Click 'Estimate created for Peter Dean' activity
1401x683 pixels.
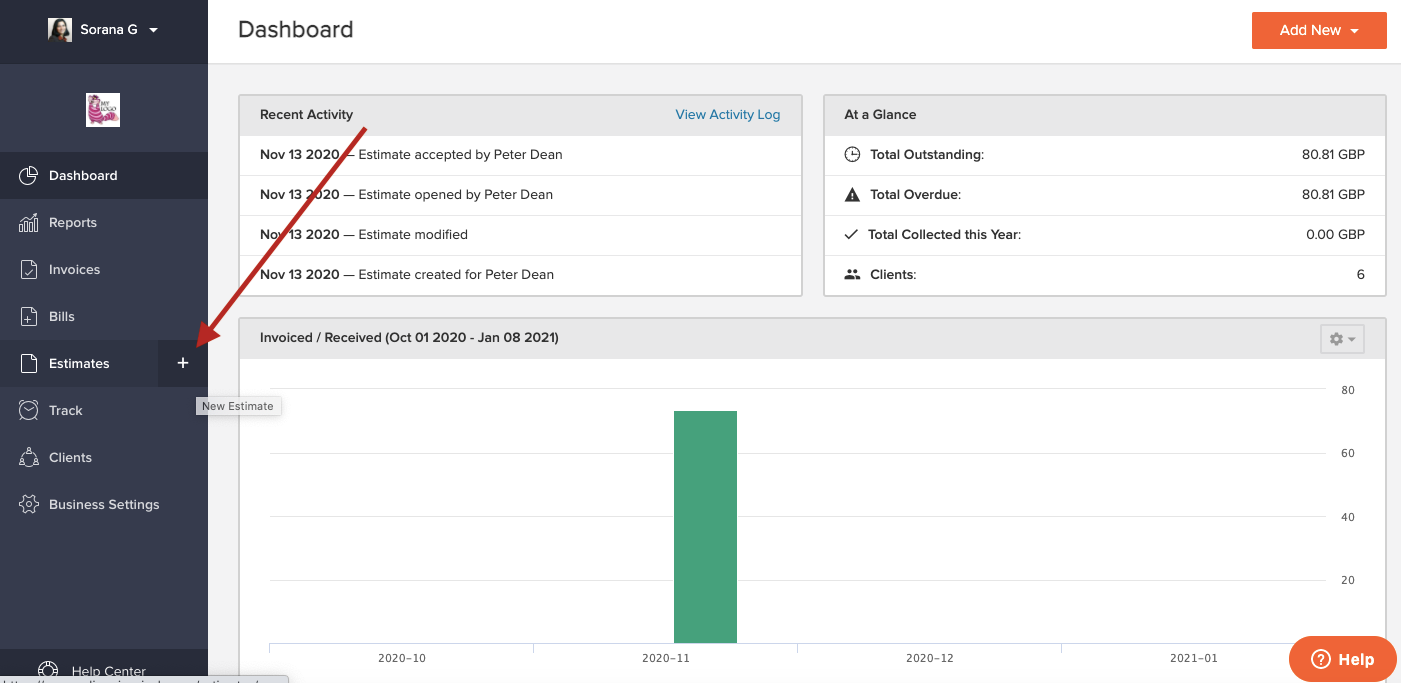(x=456, y=275)
